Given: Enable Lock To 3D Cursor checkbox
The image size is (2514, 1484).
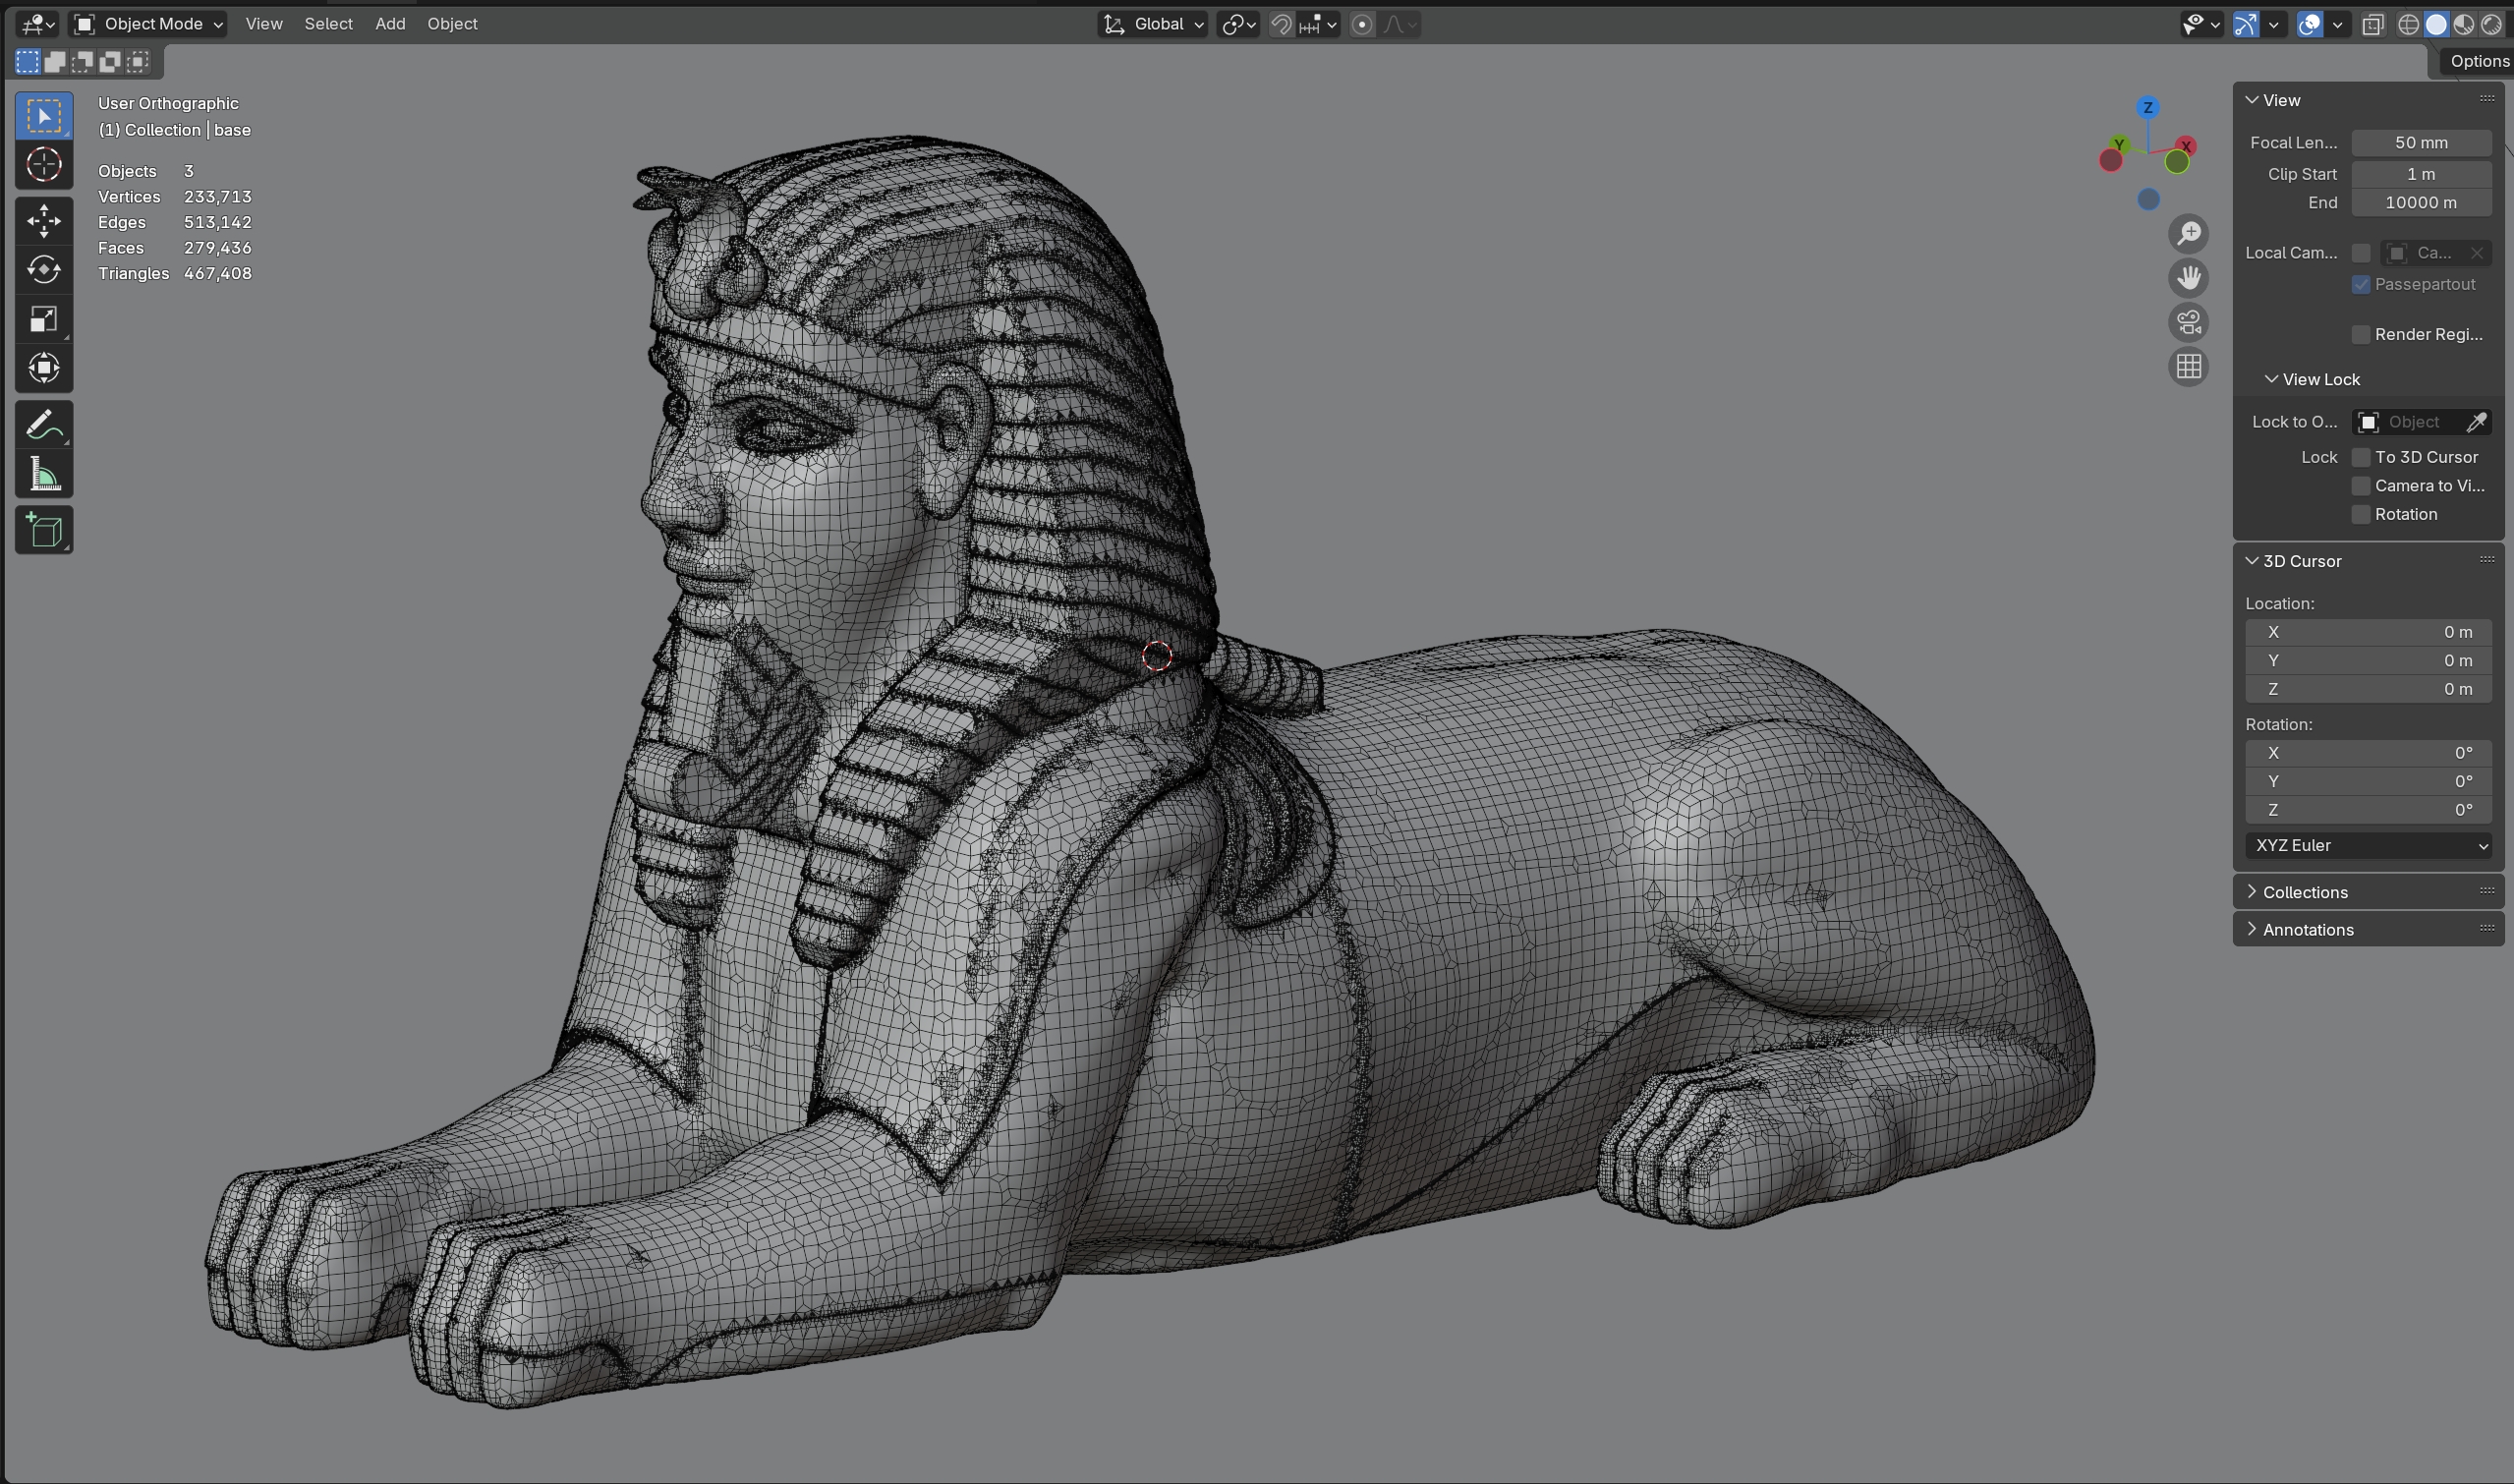Looking at the screenshot, I should coord(2360,457).
